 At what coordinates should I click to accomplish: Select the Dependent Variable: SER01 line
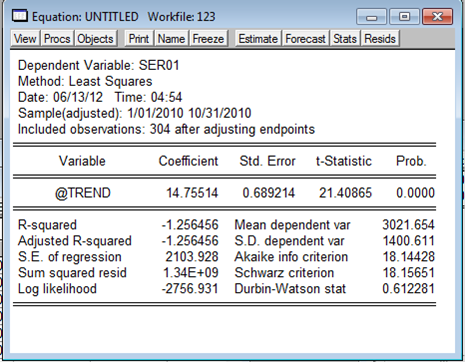coord(99,65)
